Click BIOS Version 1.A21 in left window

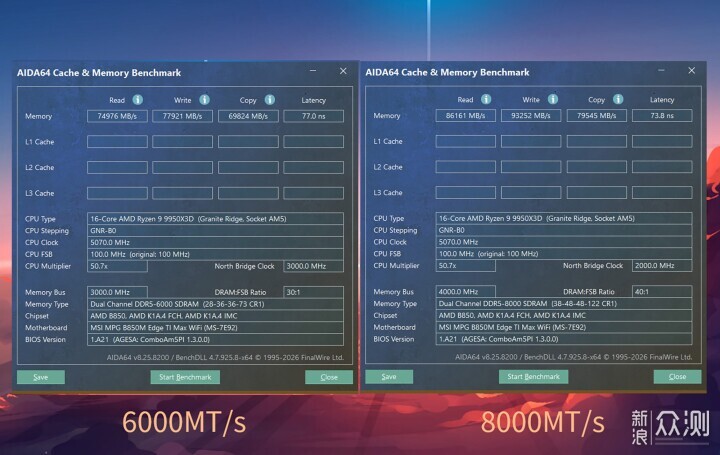(x=215, y=340)
